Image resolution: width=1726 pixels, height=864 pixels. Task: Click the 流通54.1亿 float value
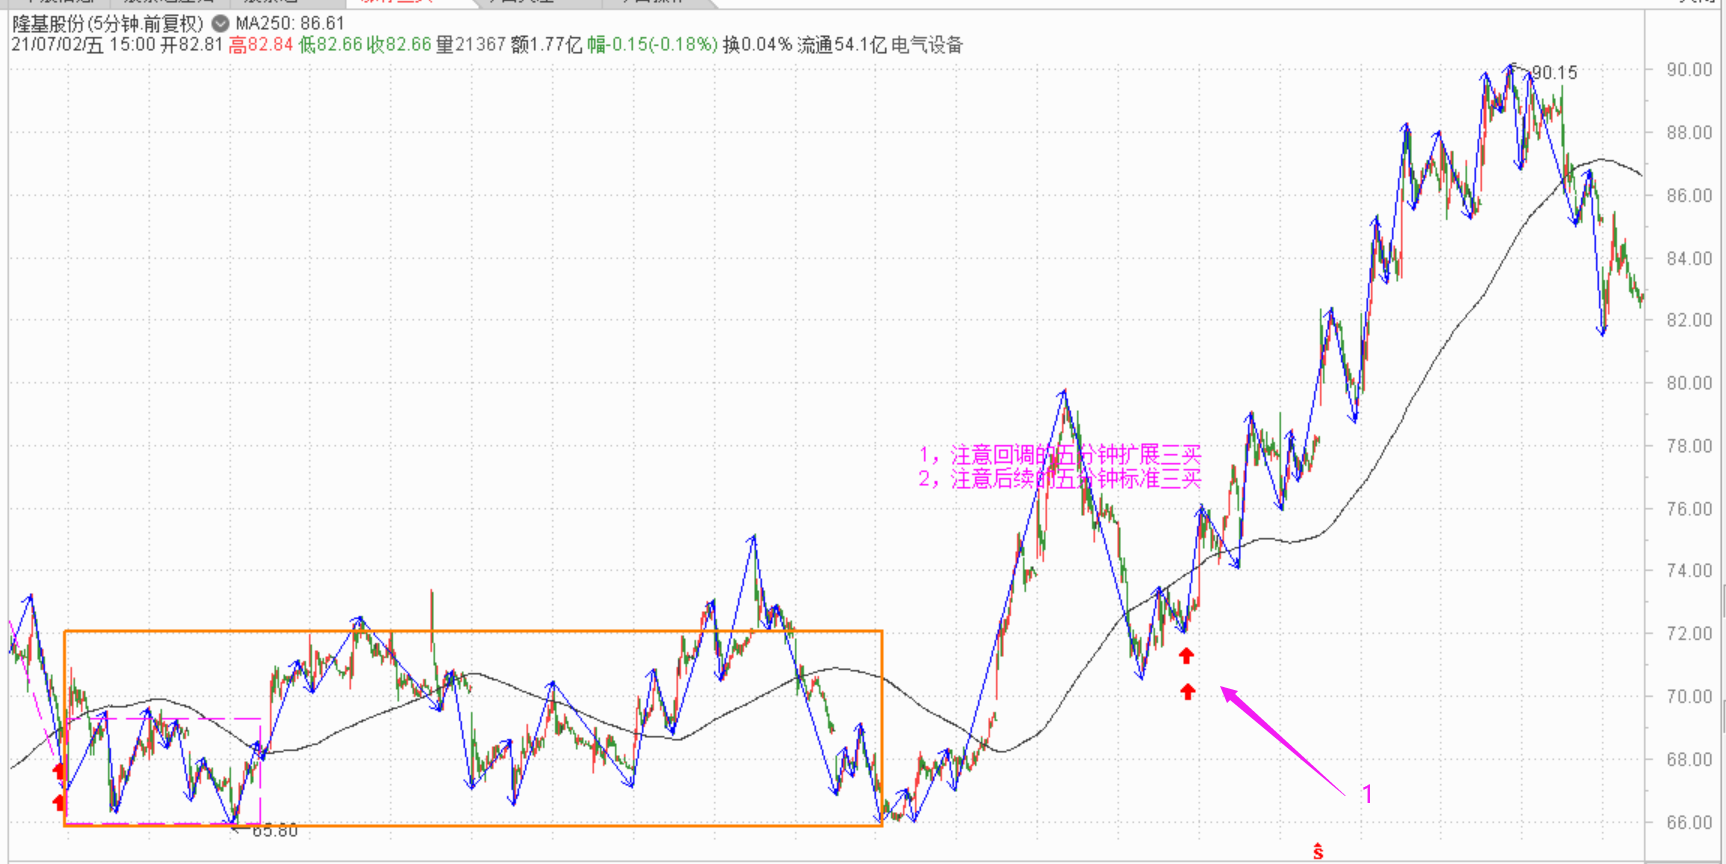(x=841, y=45)
